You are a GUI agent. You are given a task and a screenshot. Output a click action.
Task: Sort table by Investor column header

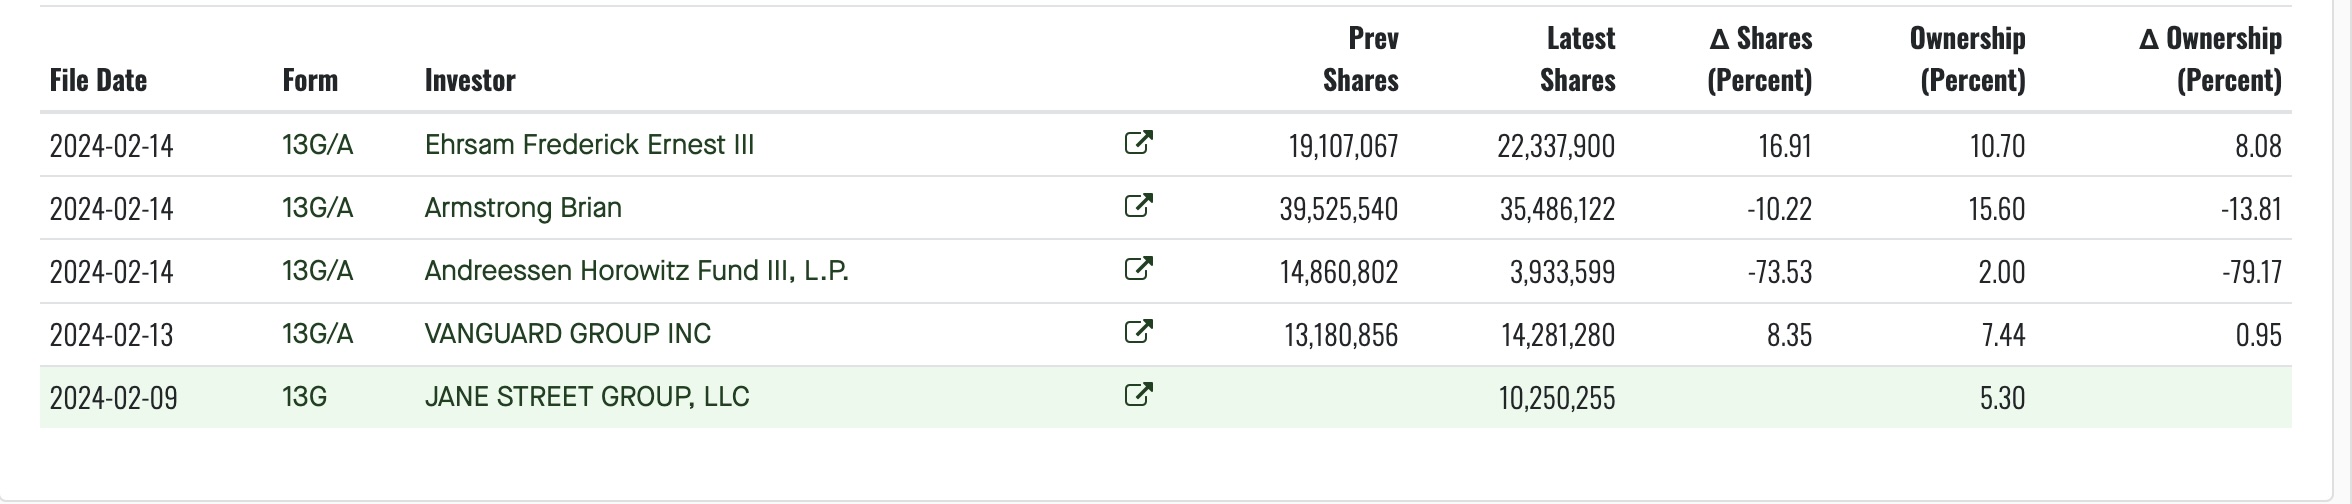[x=470, y=80]
